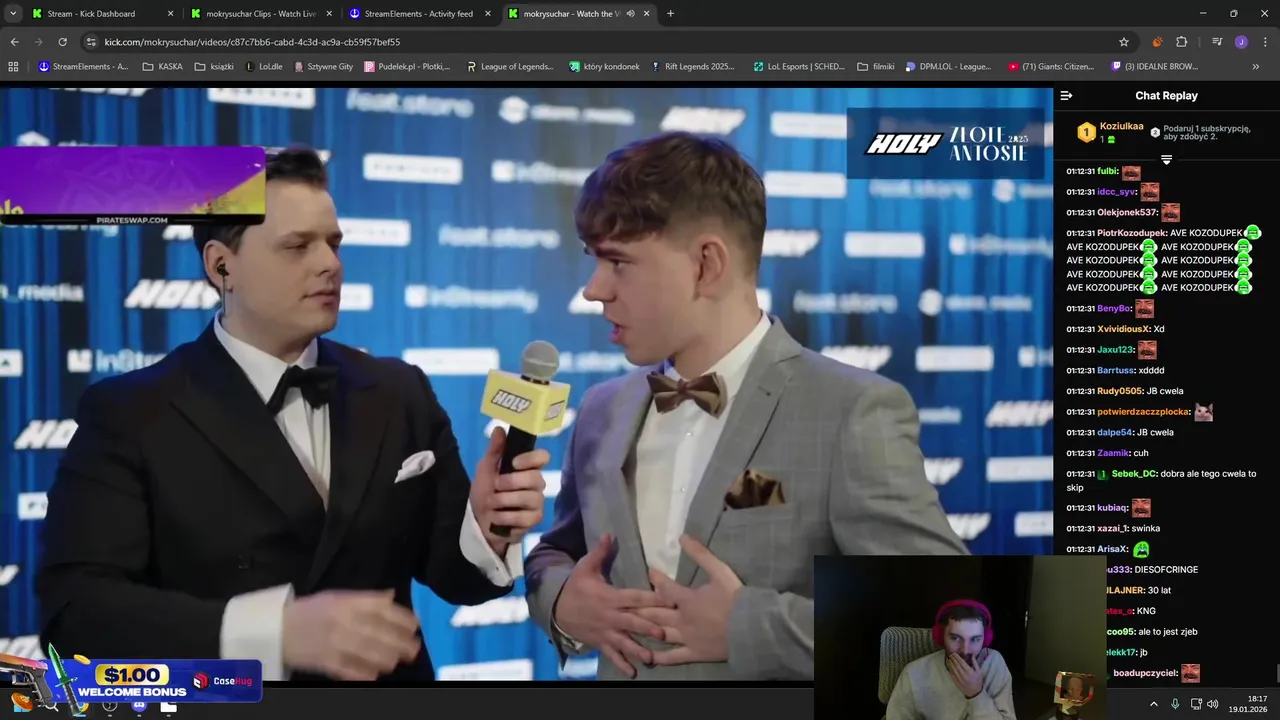Image resolution: width=1280 pixels, height=720 pixels.
Task: Click username Rudy0505 in chat
Action: point(1120,391)
